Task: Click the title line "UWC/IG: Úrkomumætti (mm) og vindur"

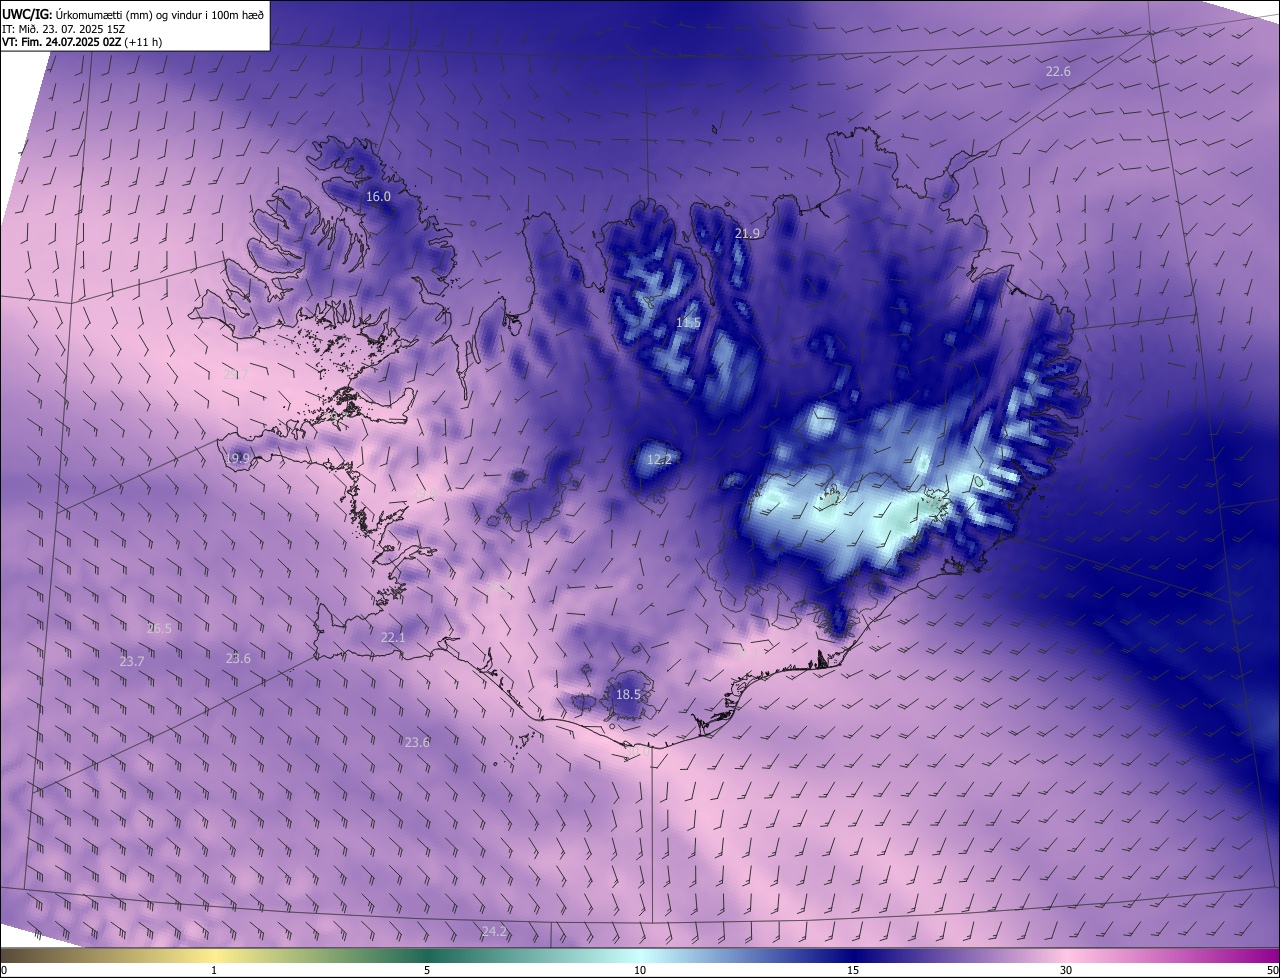Action: point(133,13)
